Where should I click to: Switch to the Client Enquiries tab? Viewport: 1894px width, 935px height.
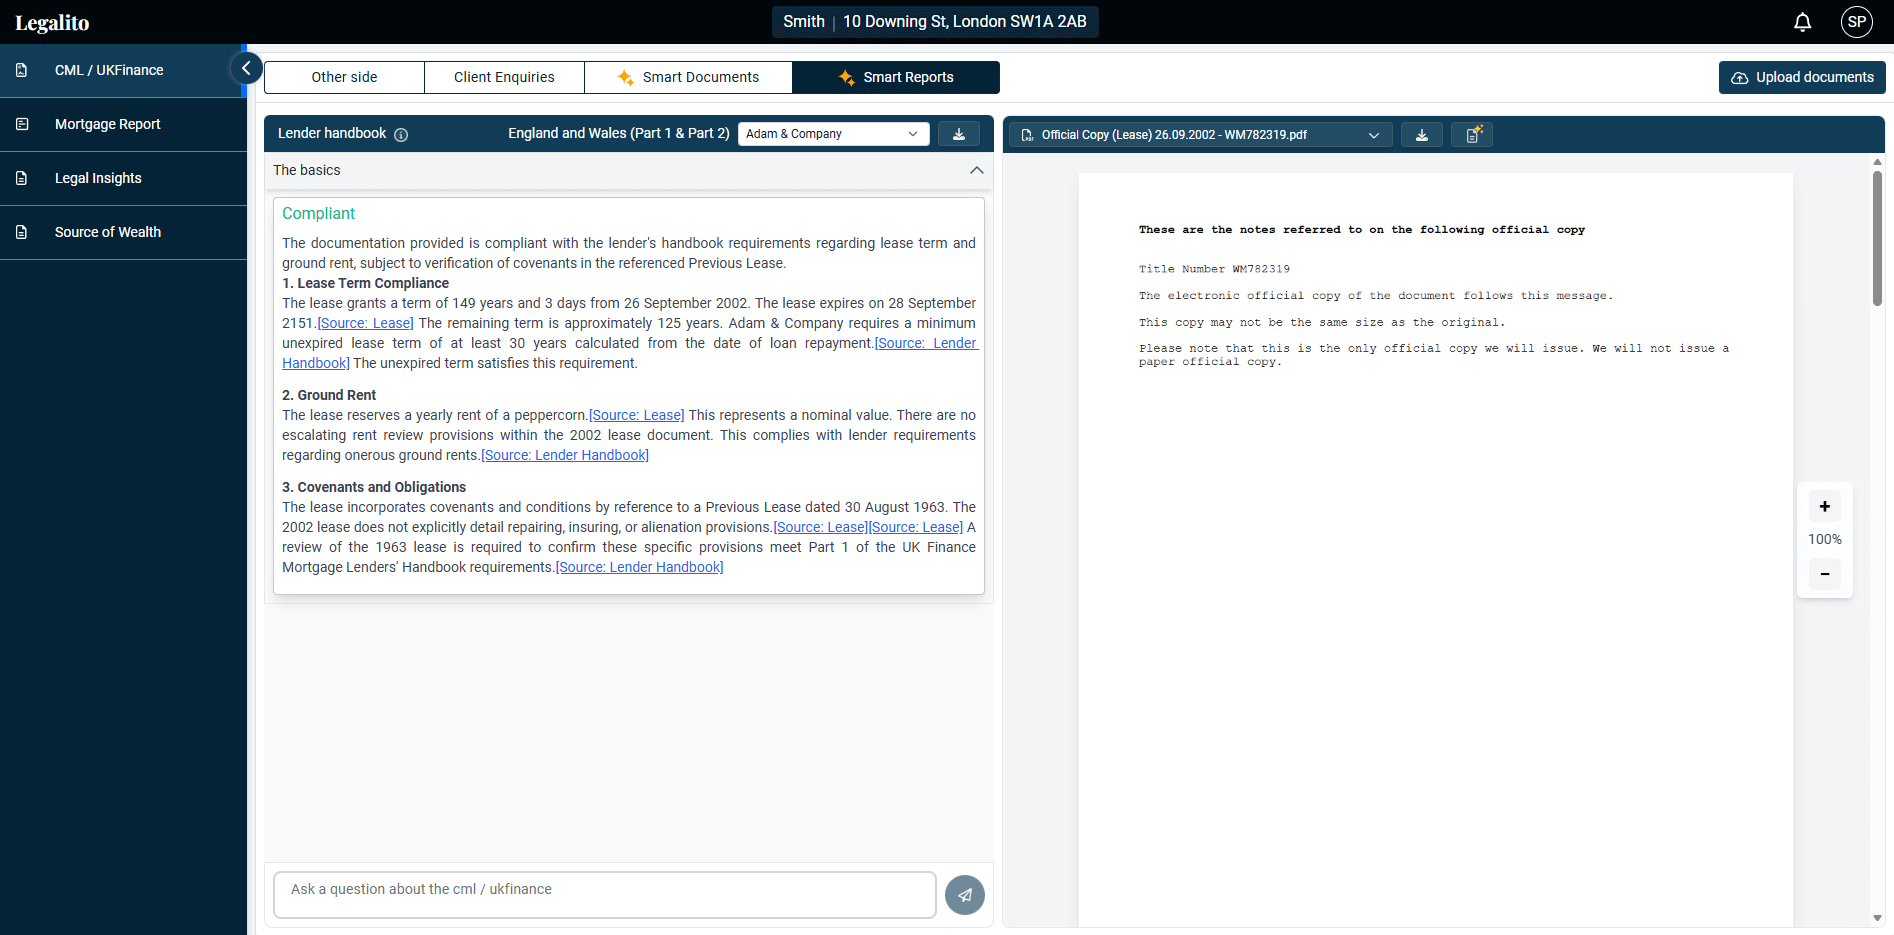click(x=504, y=78)
